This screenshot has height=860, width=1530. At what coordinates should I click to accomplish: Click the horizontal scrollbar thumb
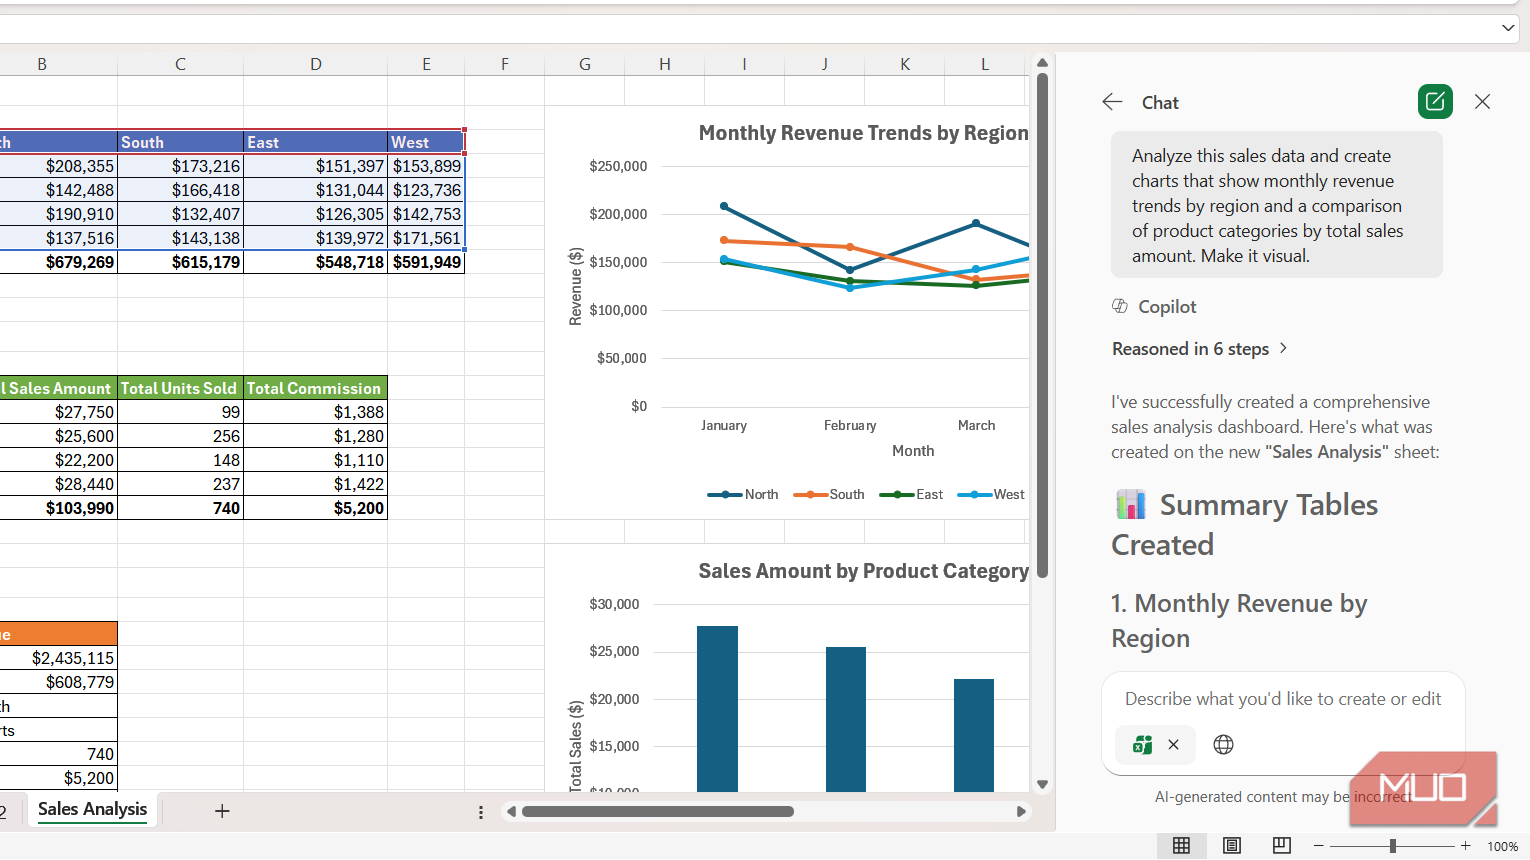pos(658,811)
